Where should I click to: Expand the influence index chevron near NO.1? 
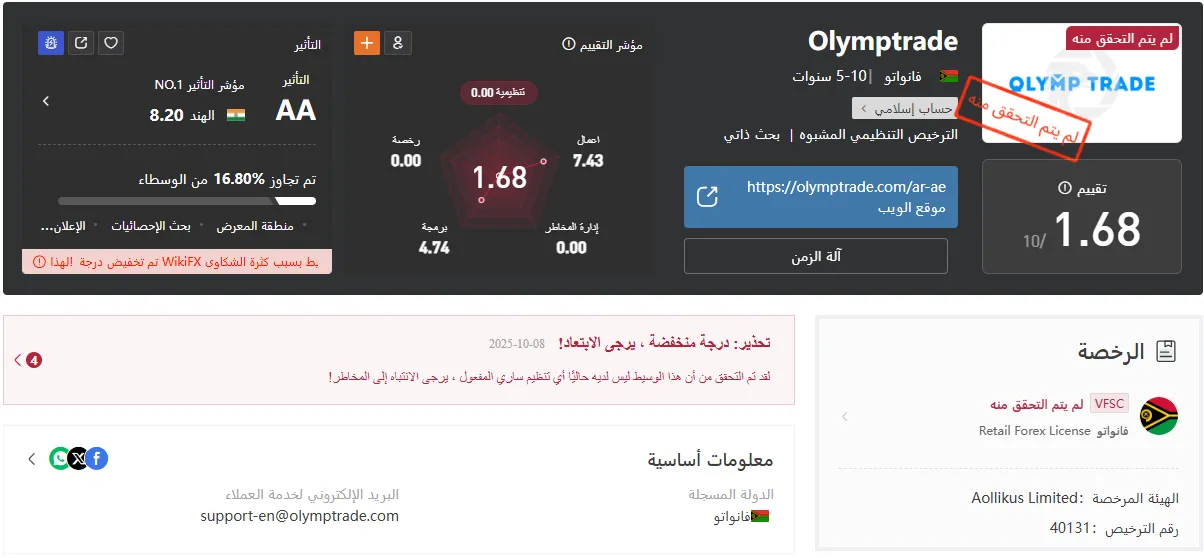pos(46,101)
